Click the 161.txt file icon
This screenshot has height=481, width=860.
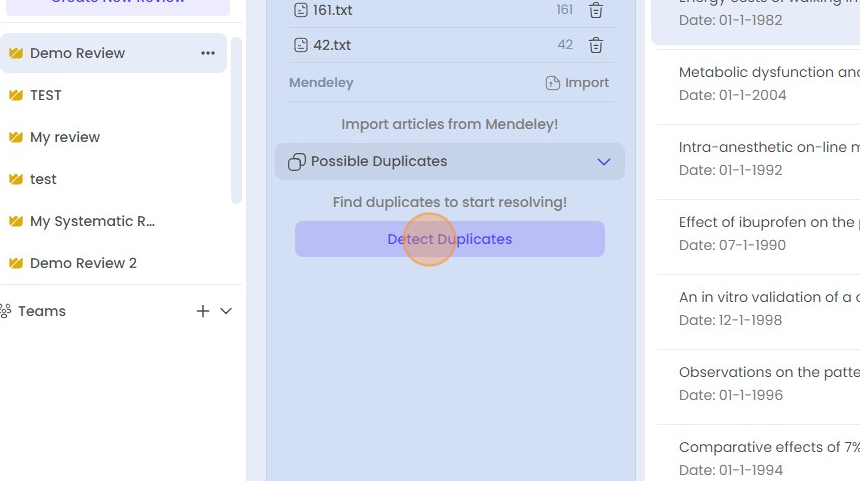point(301,10)
